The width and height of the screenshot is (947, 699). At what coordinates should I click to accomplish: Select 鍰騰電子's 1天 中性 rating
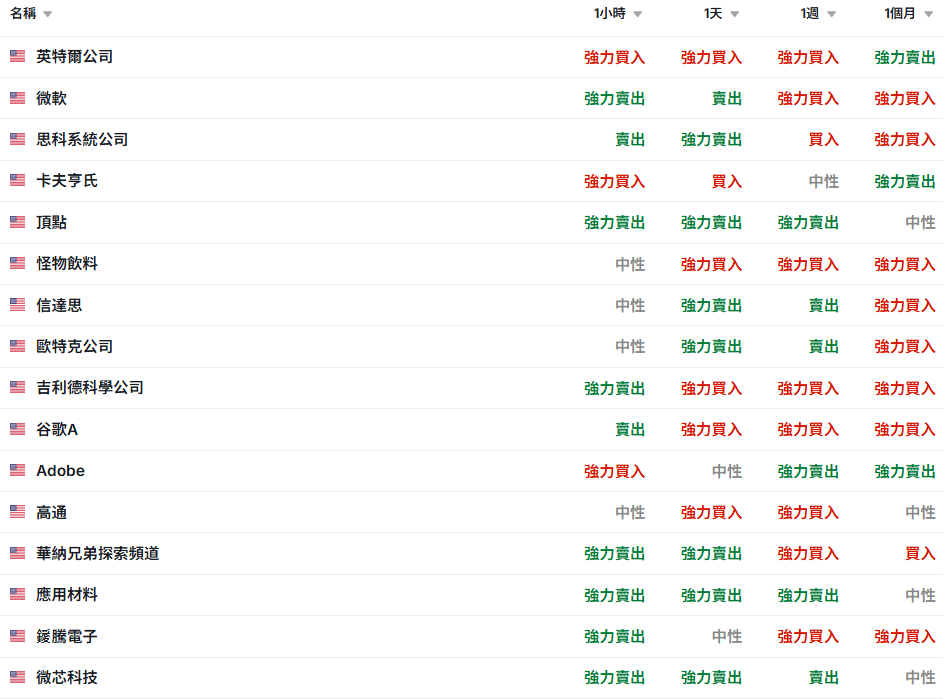pos(727,636)
